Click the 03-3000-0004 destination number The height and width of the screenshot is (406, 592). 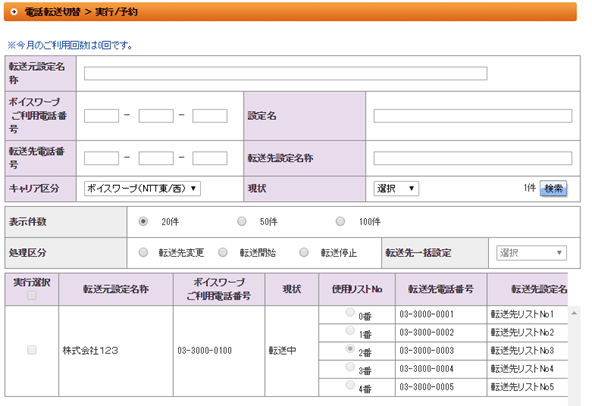427,369
